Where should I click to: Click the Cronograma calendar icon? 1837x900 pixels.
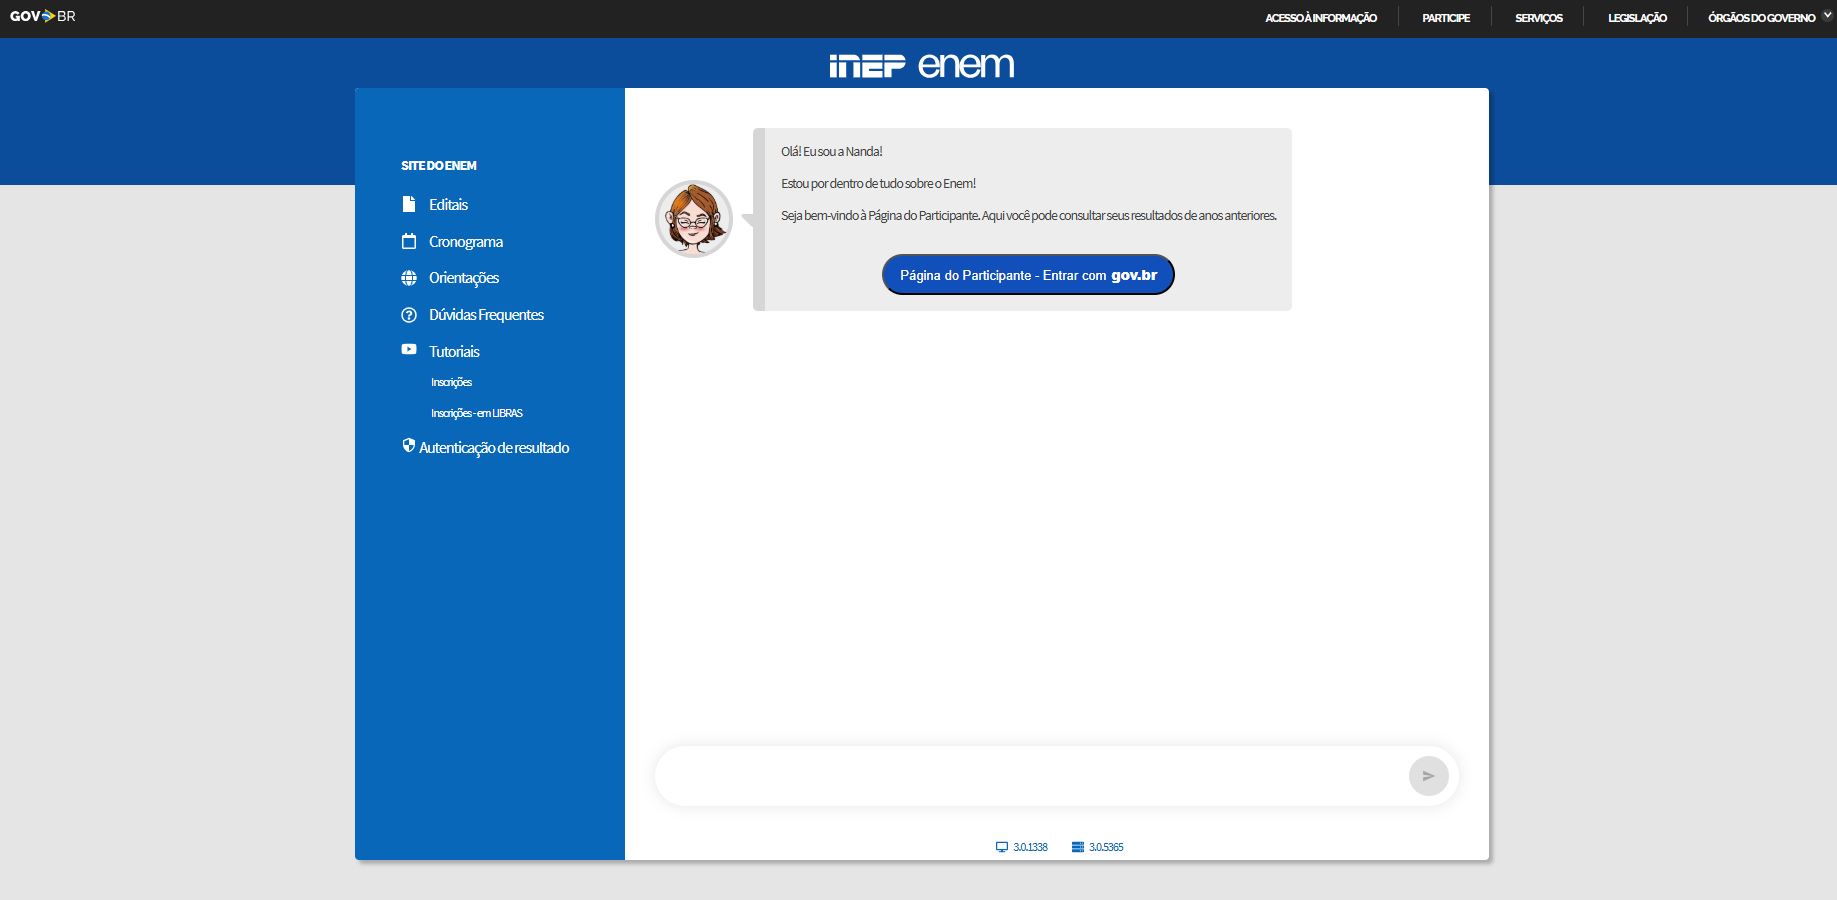tap(409, 241)
